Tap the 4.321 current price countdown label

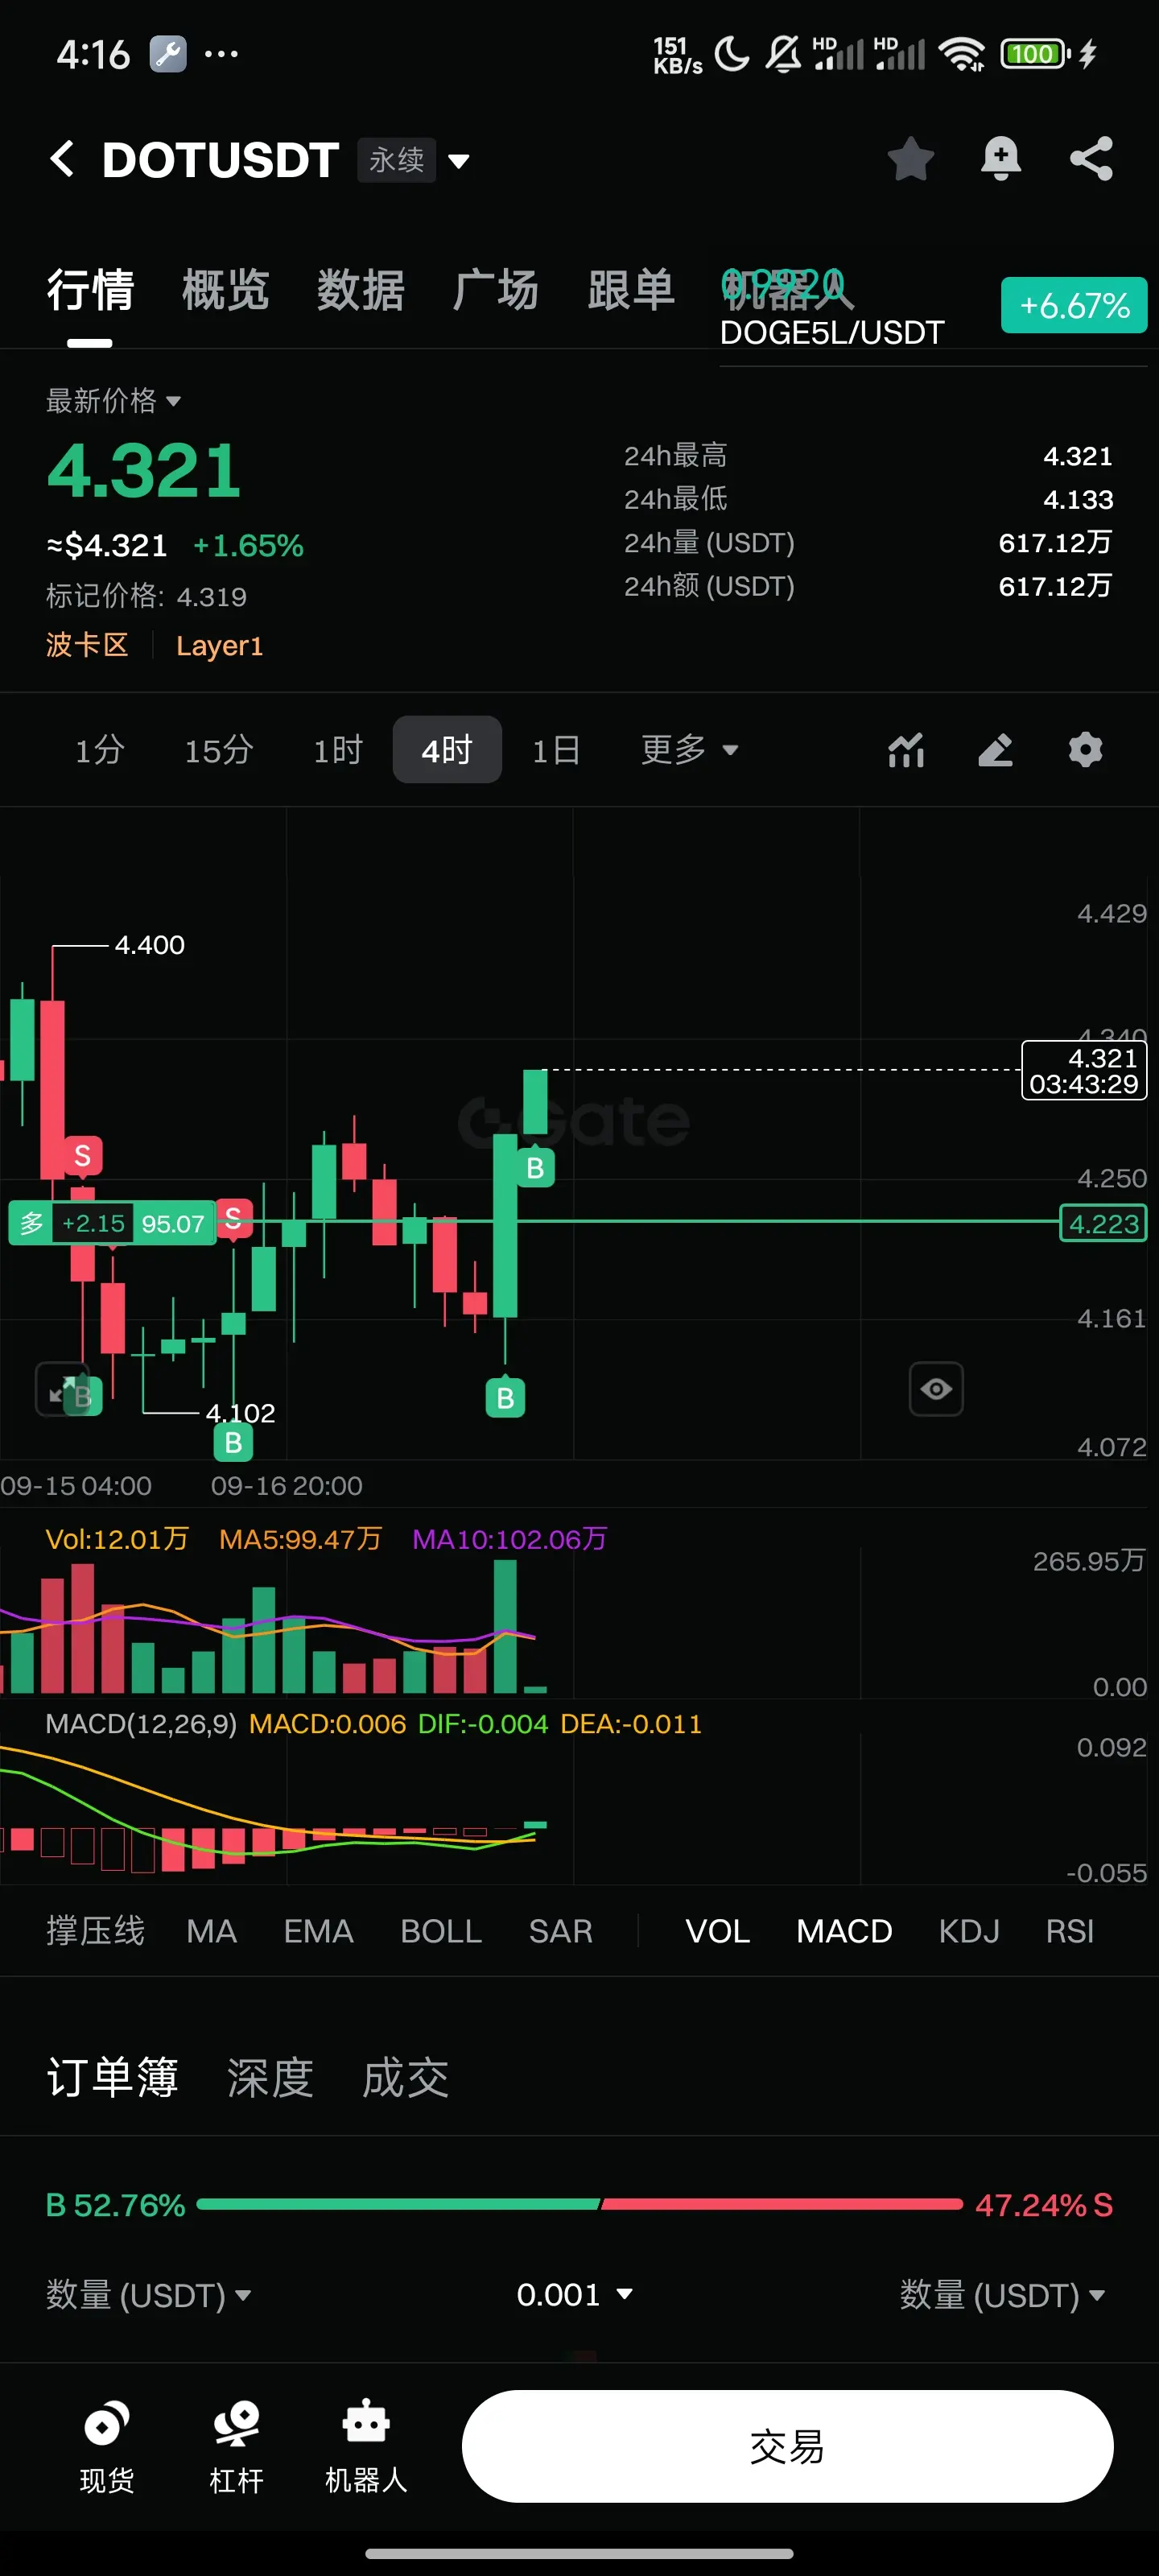point(1084,1070)
